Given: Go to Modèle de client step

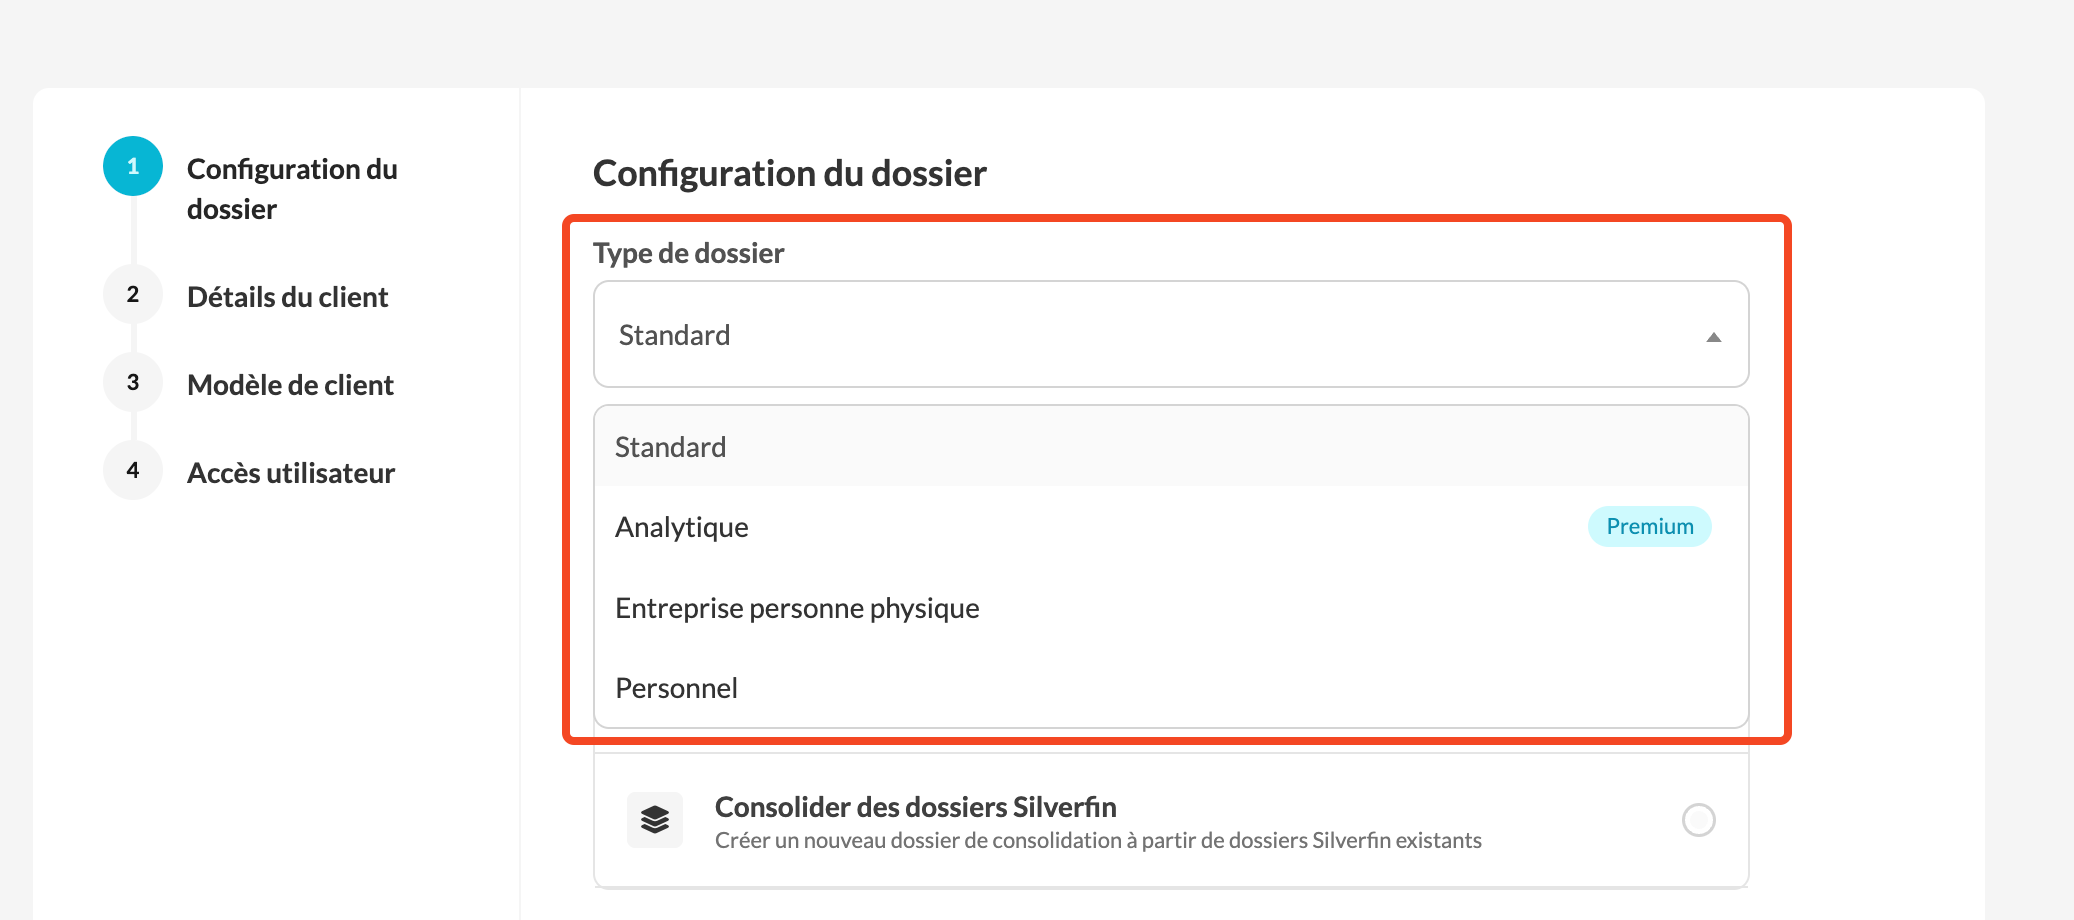Looking at the screenshot, I should 290,385.
